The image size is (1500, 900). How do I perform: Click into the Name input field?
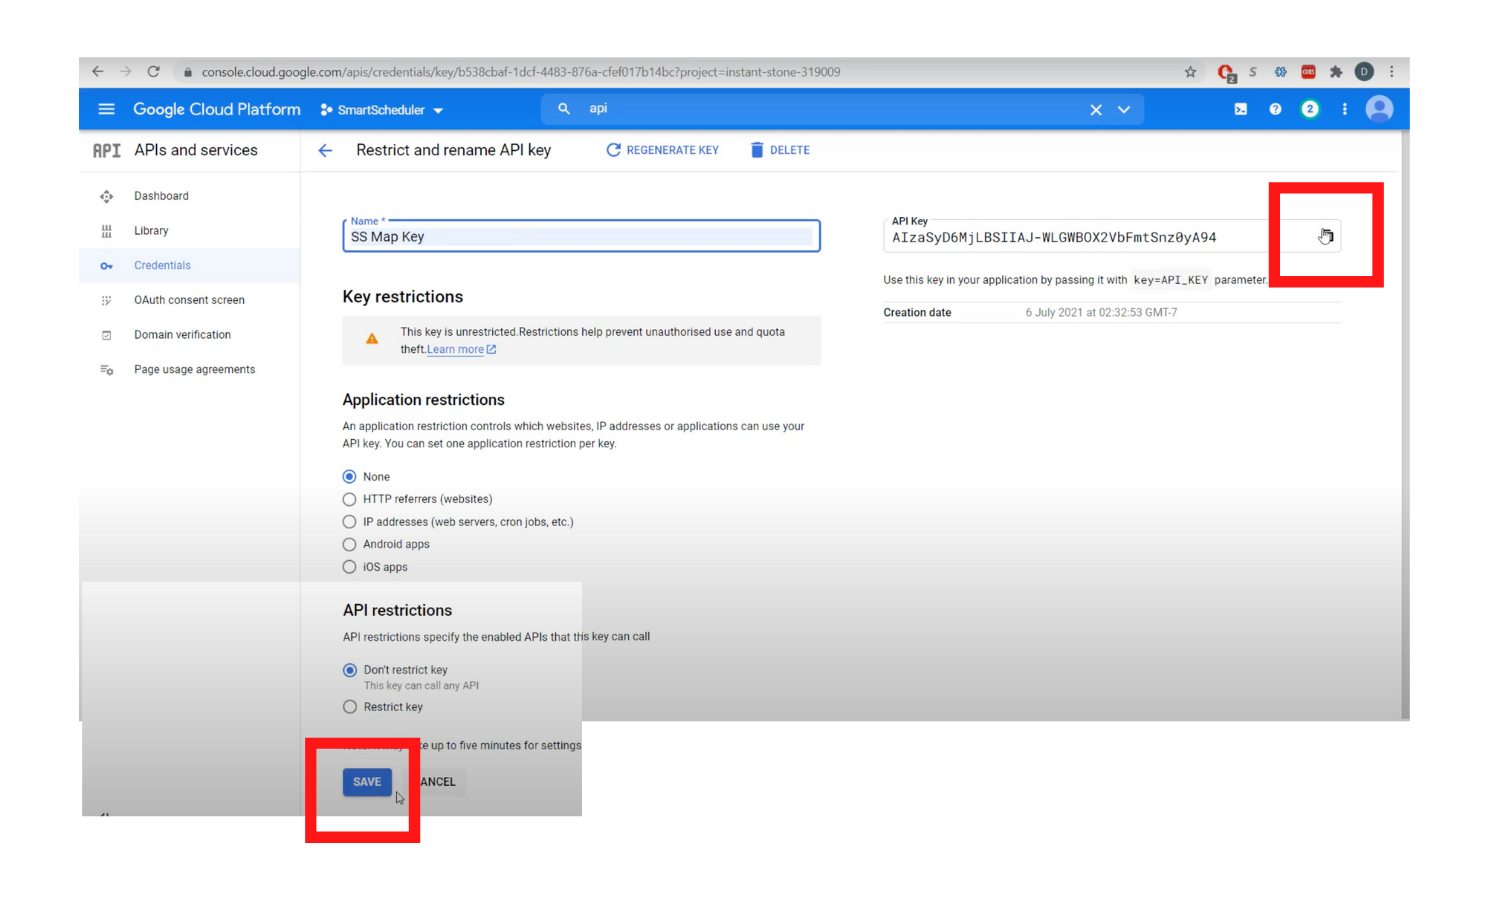[580, 237]
